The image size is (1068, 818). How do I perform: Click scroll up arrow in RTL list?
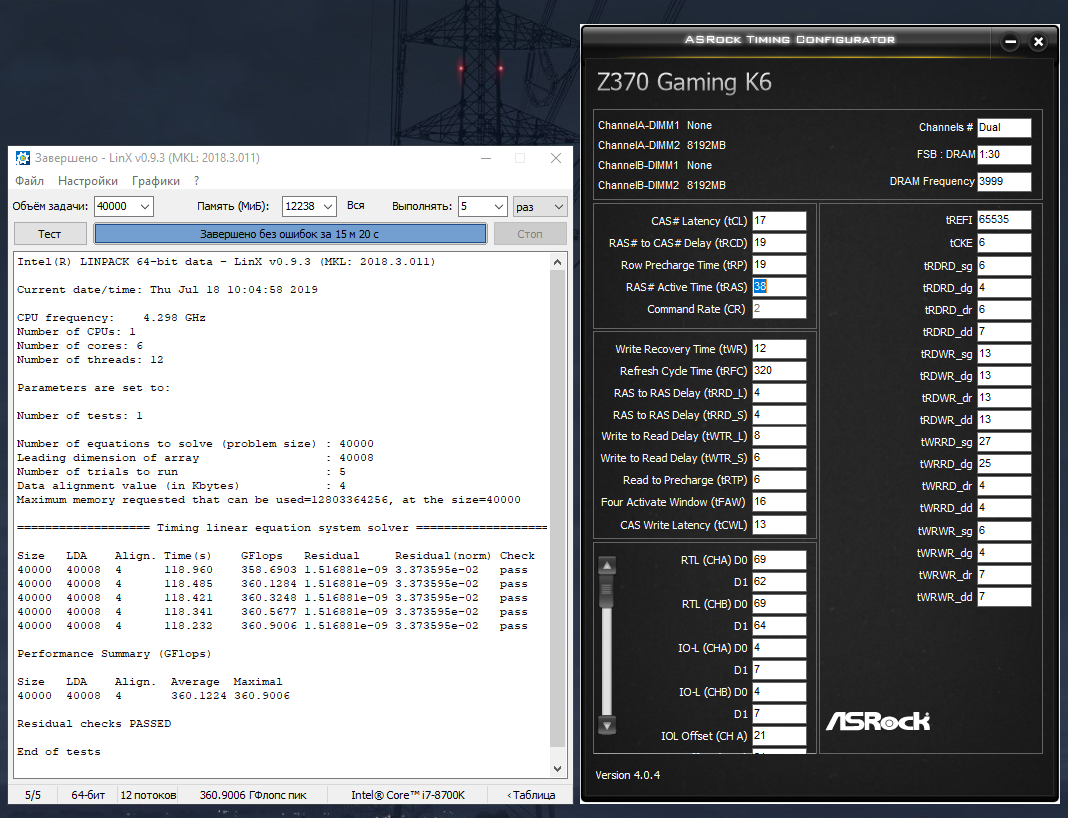pos(607,565)
